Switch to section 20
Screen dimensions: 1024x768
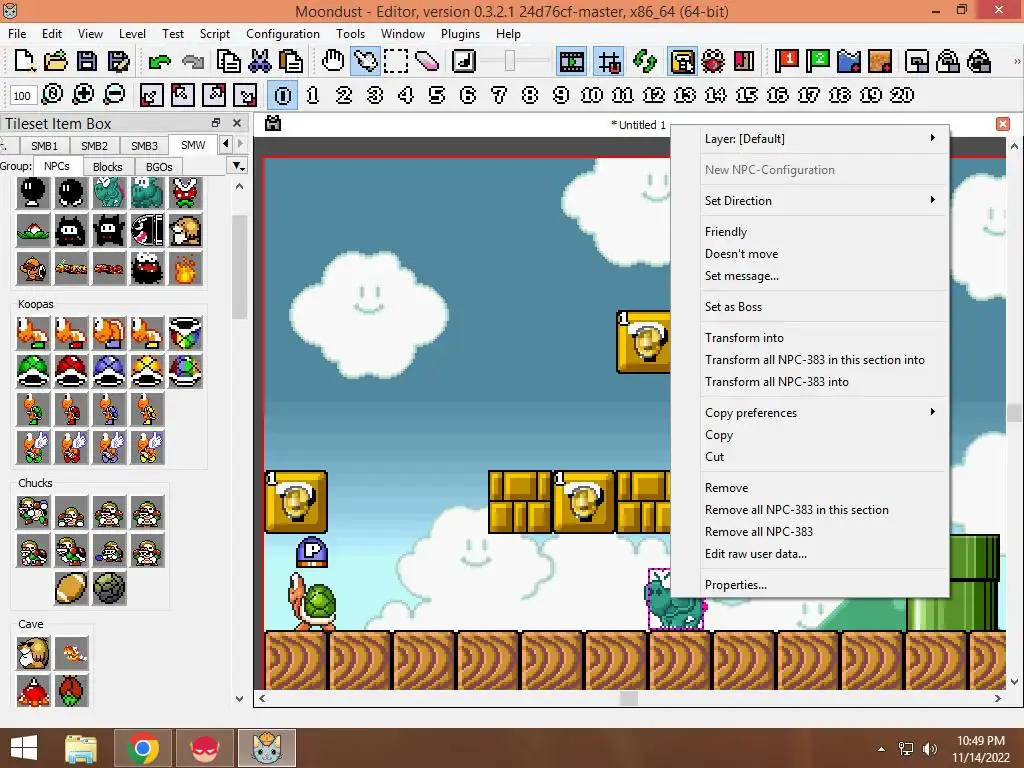click(x=902, y=95)
